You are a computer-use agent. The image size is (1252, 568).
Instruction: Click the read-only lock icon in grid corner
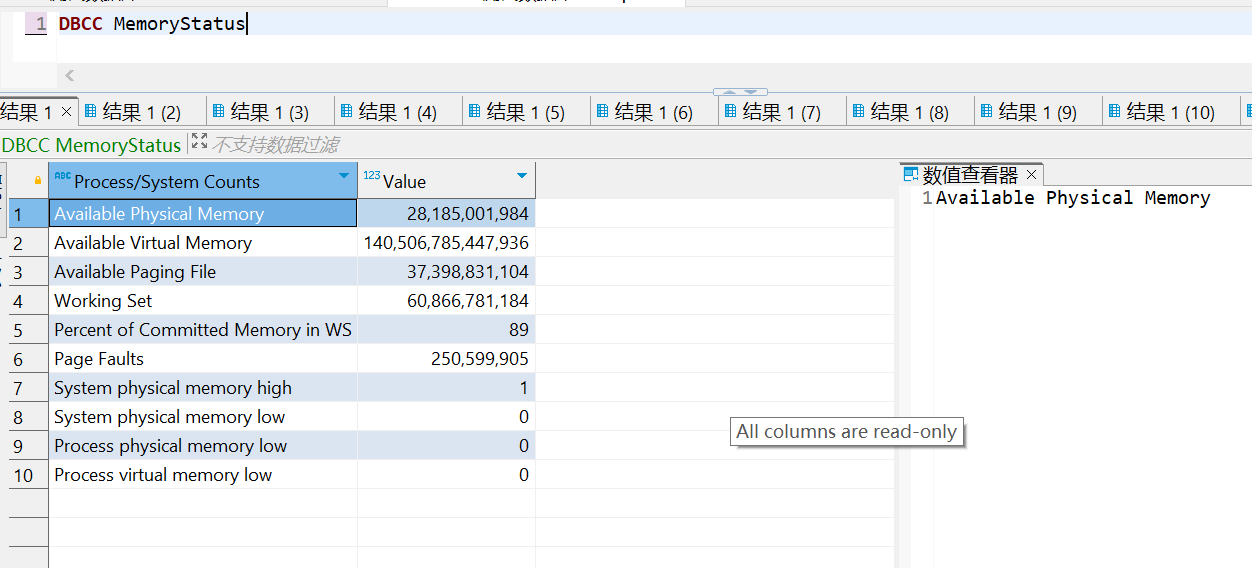[x=38, y=181]
